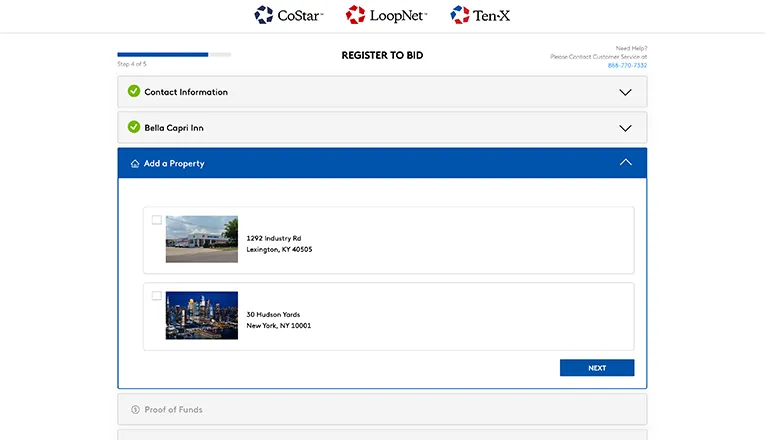Call customer service number 888-770-7332

[627, 65]
